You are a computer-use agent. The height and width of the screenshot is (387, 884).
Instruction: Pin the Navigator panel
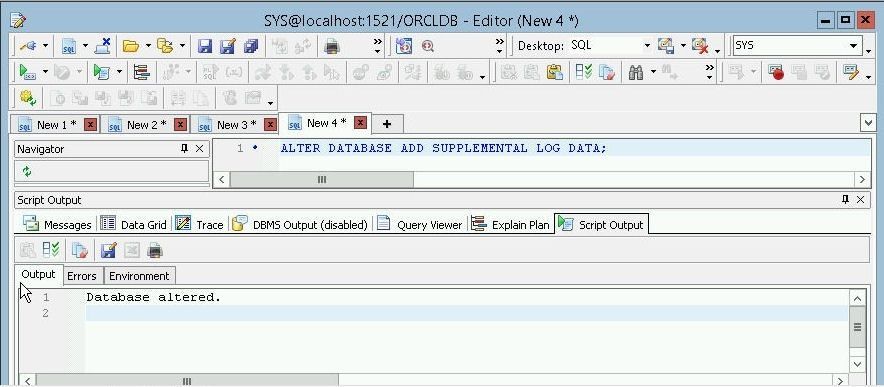pos(184,148)
